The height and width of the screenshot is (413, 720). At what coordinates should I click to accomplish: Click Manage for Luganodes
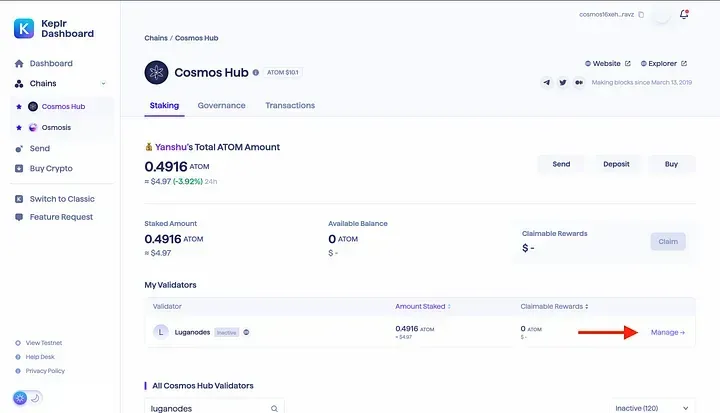668,332
